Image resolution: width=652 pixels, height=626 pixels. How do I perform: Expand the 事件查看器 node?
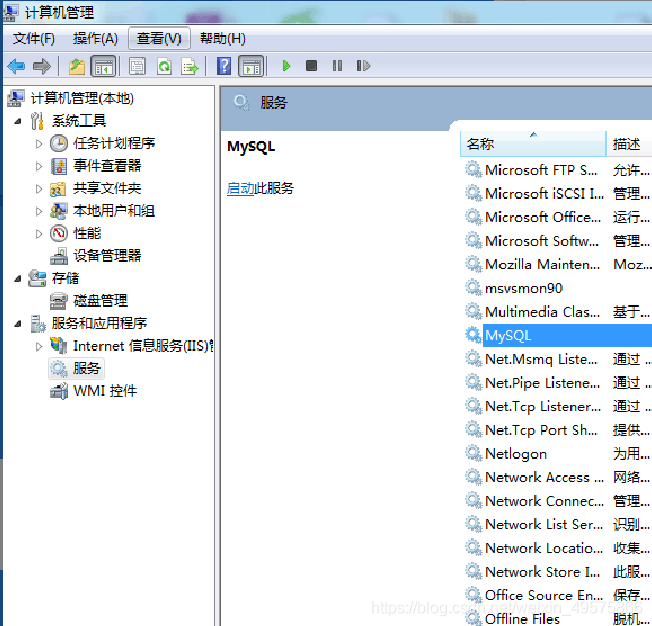pos(39,166)
